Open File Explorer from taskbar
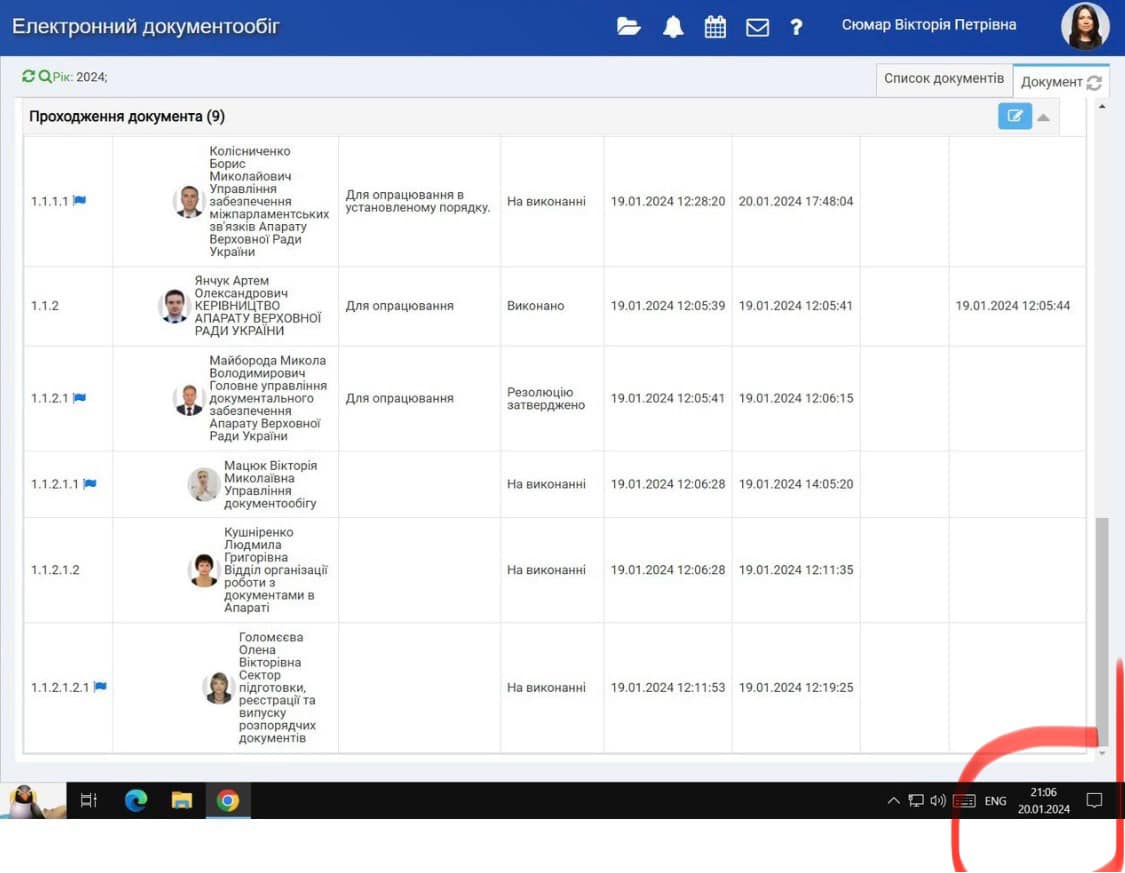The width and height of the screenshot is (1125, 873). pos(182,801)
